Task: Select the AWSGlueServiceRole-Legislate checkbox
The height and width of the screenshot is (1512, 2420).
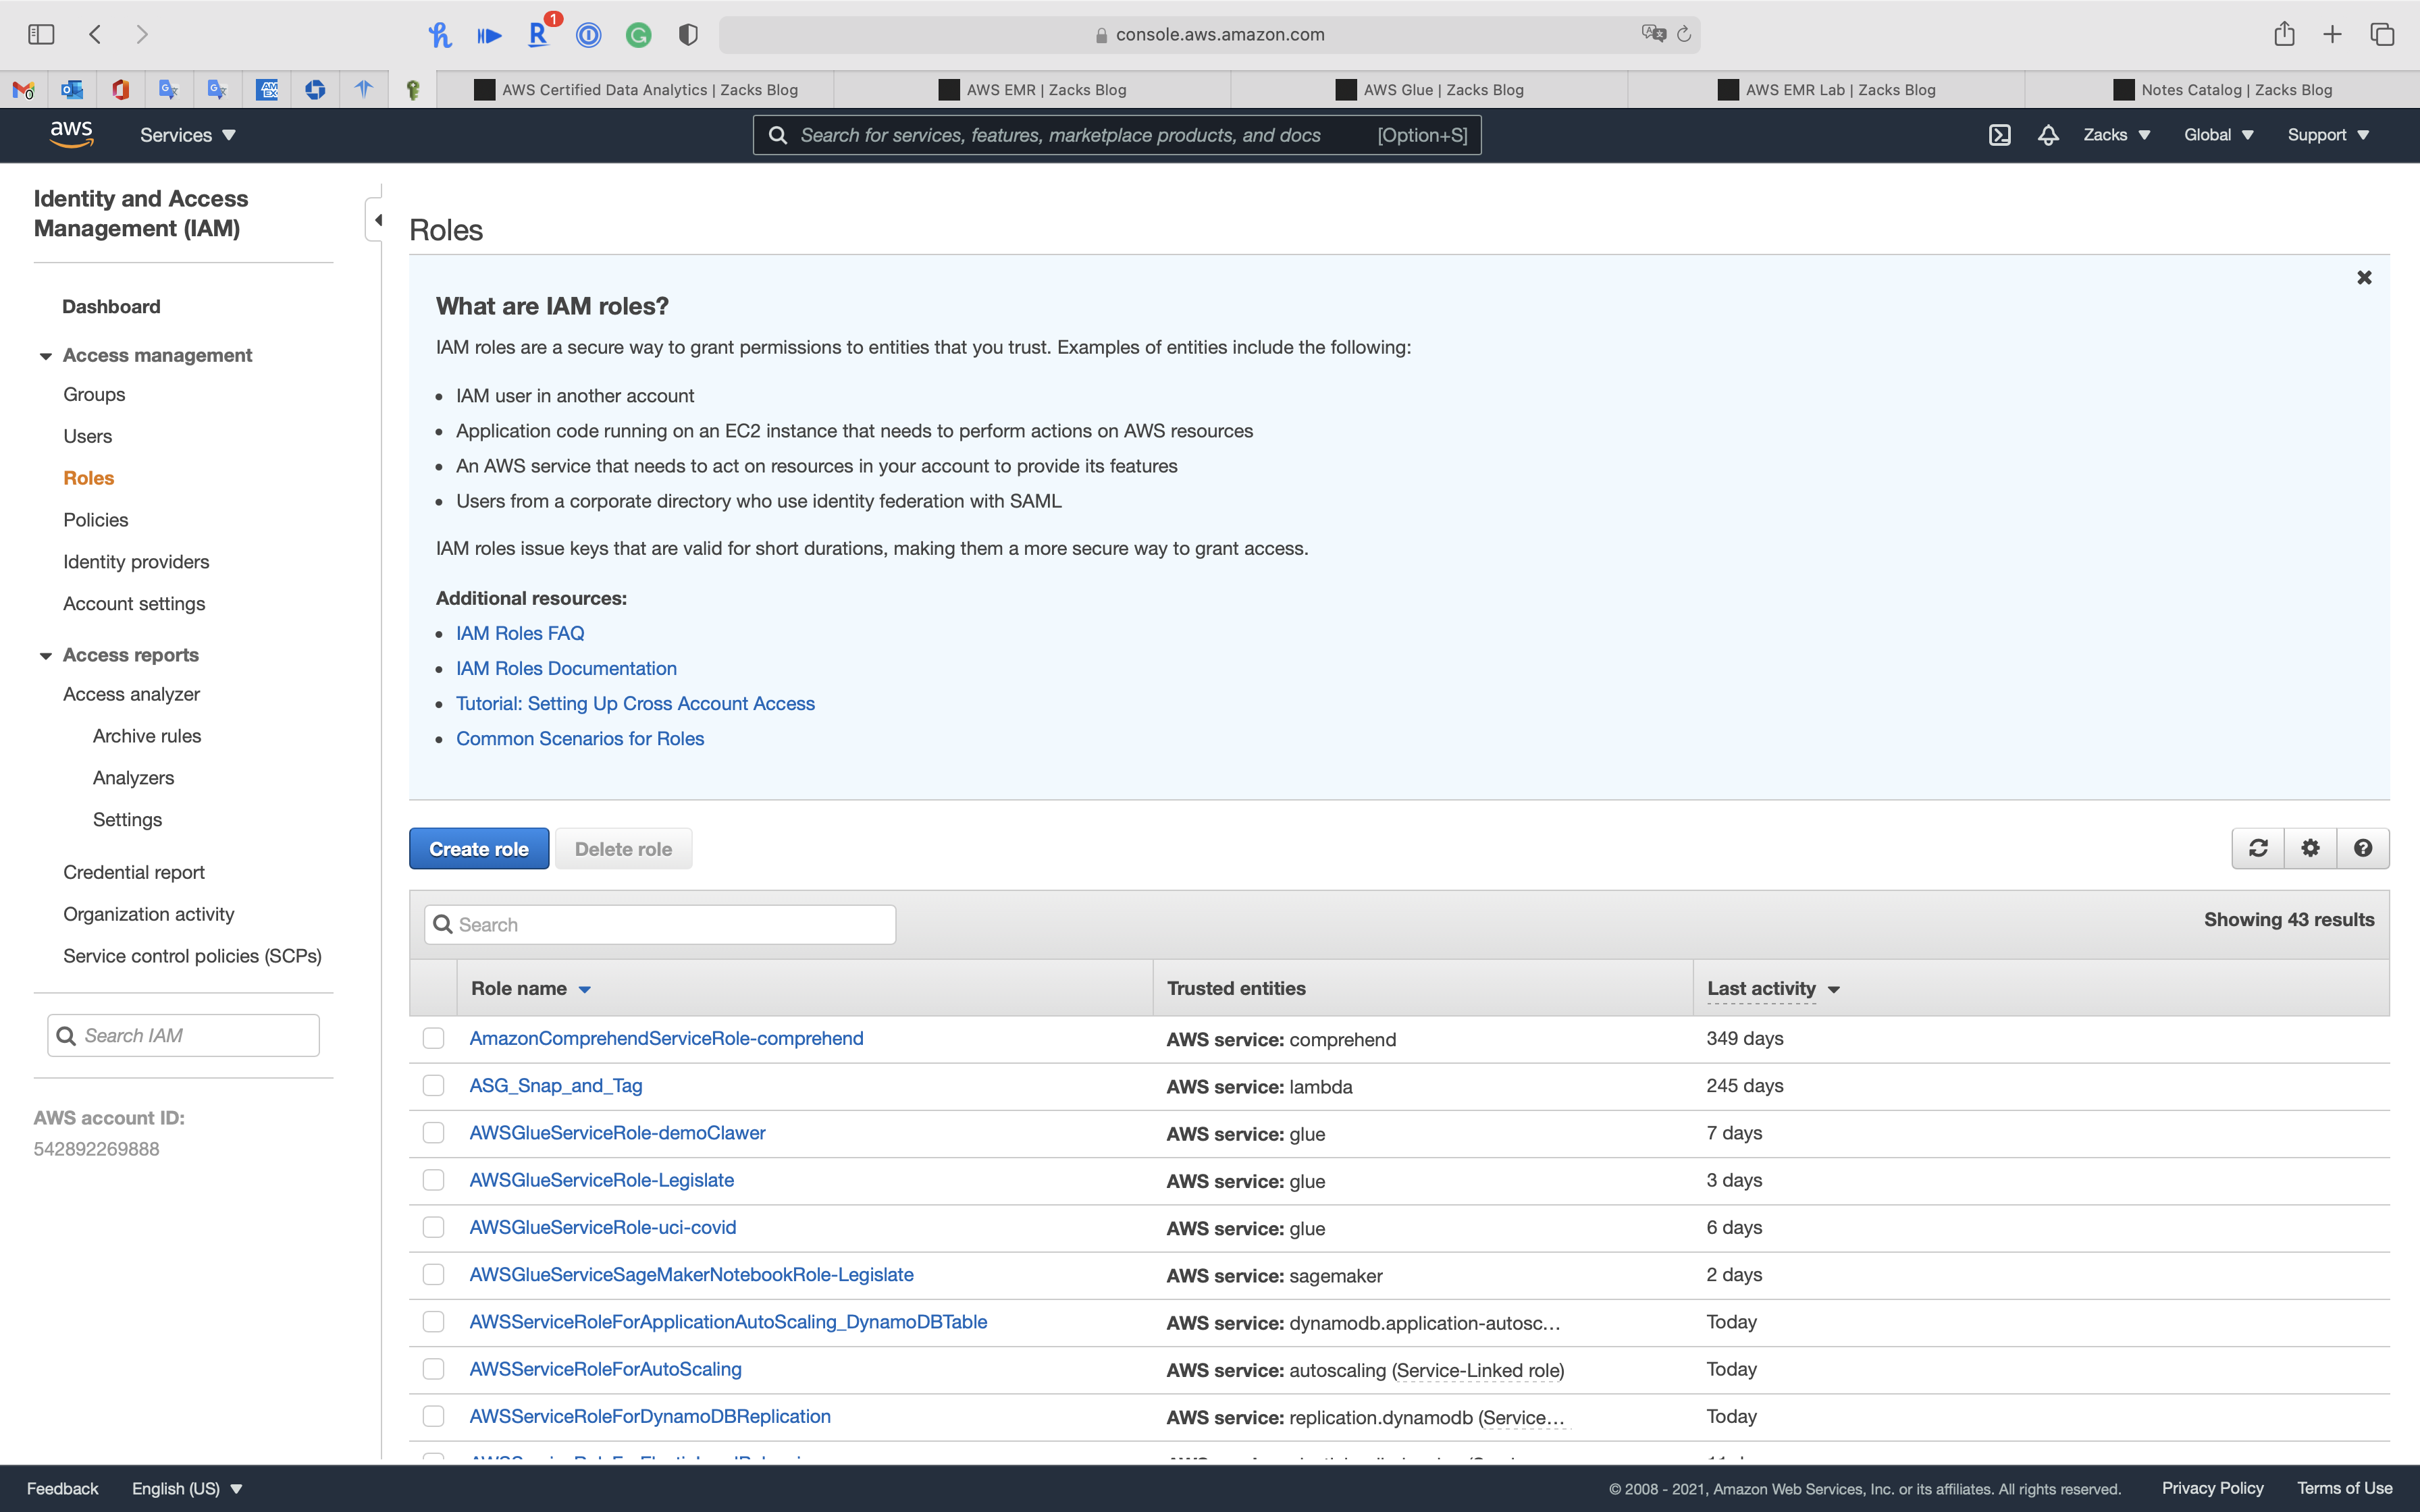Action: pyautogui.click(x=433, y=1180)
